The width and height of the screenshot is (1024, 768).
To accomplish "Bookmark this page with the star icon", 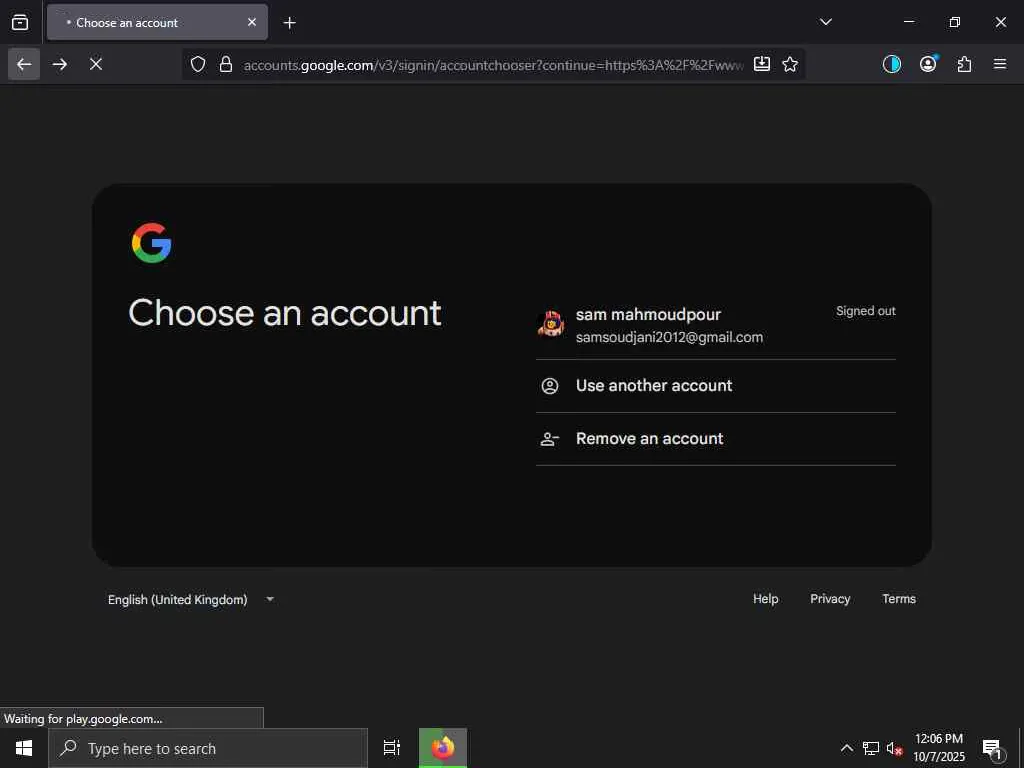I will tap(790, 64).
